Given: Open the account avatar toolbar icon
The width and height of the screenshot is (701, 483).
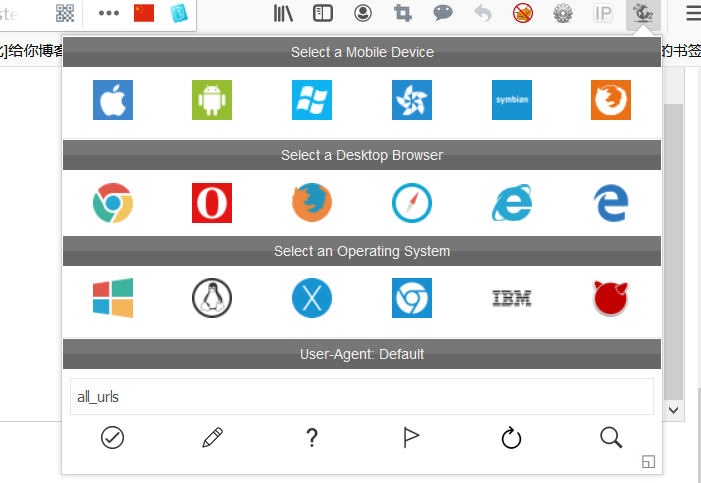Looking at the screenshot, I should click(363, 13).
